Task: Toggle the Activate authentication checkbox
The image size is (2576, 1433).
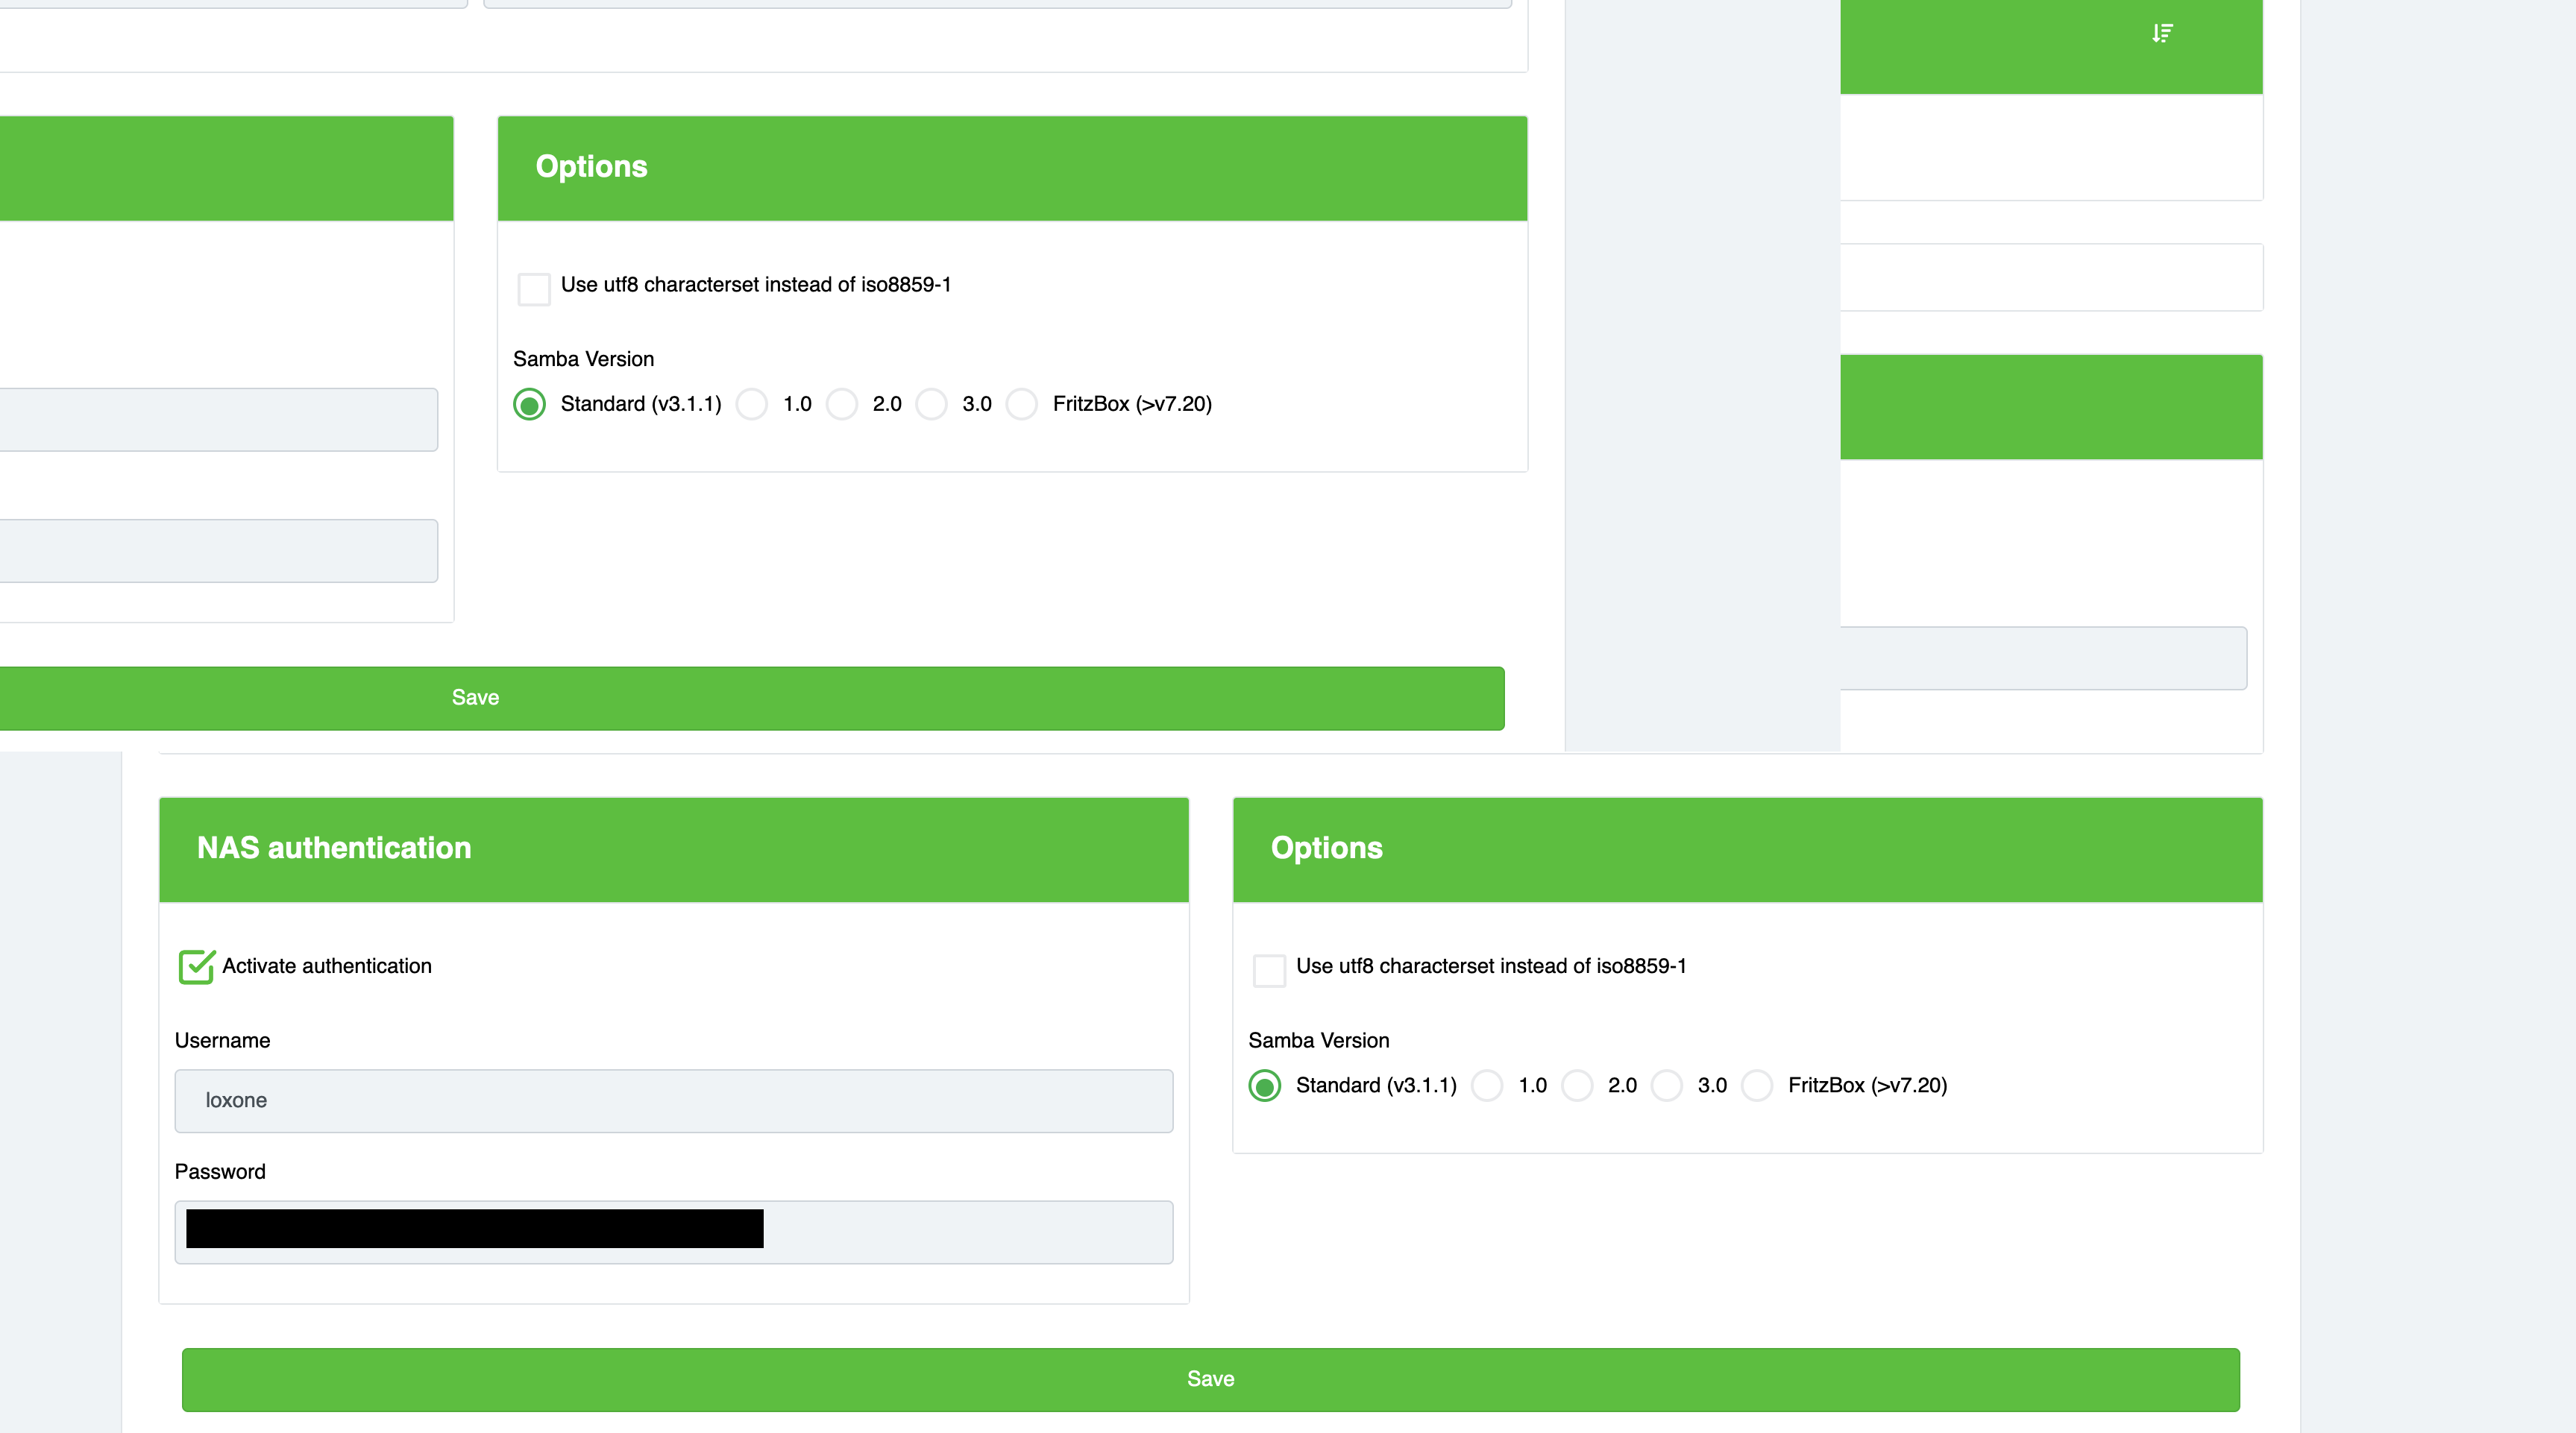Action: coord(196,967)
